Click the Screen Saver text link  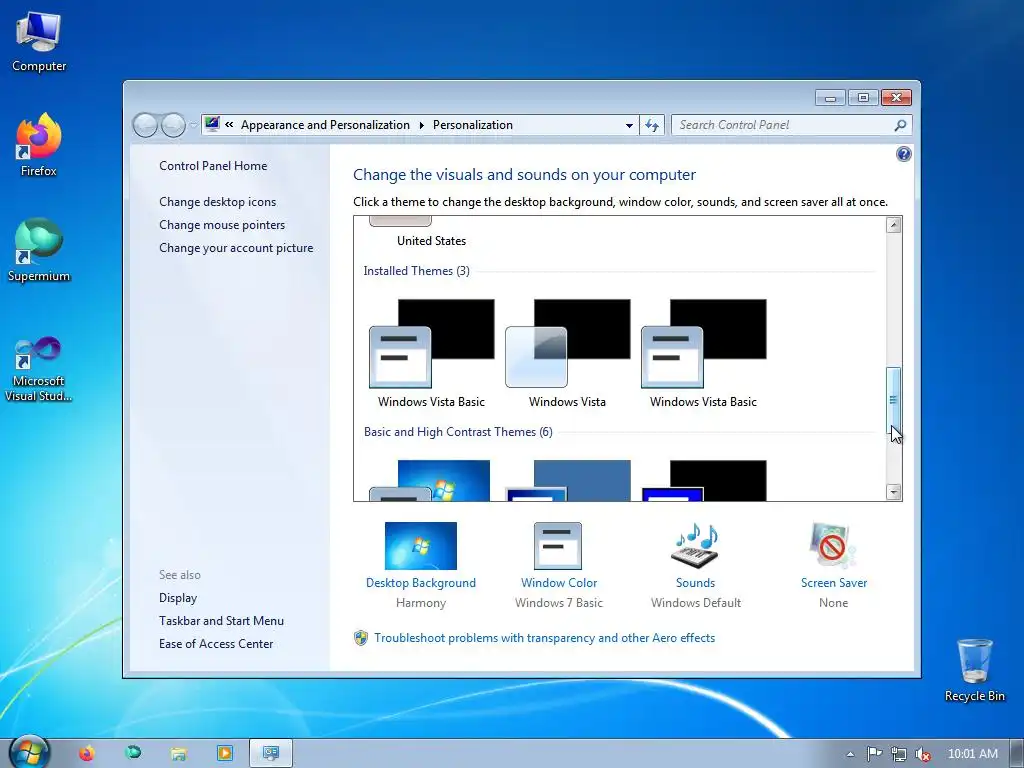point(833,583)
